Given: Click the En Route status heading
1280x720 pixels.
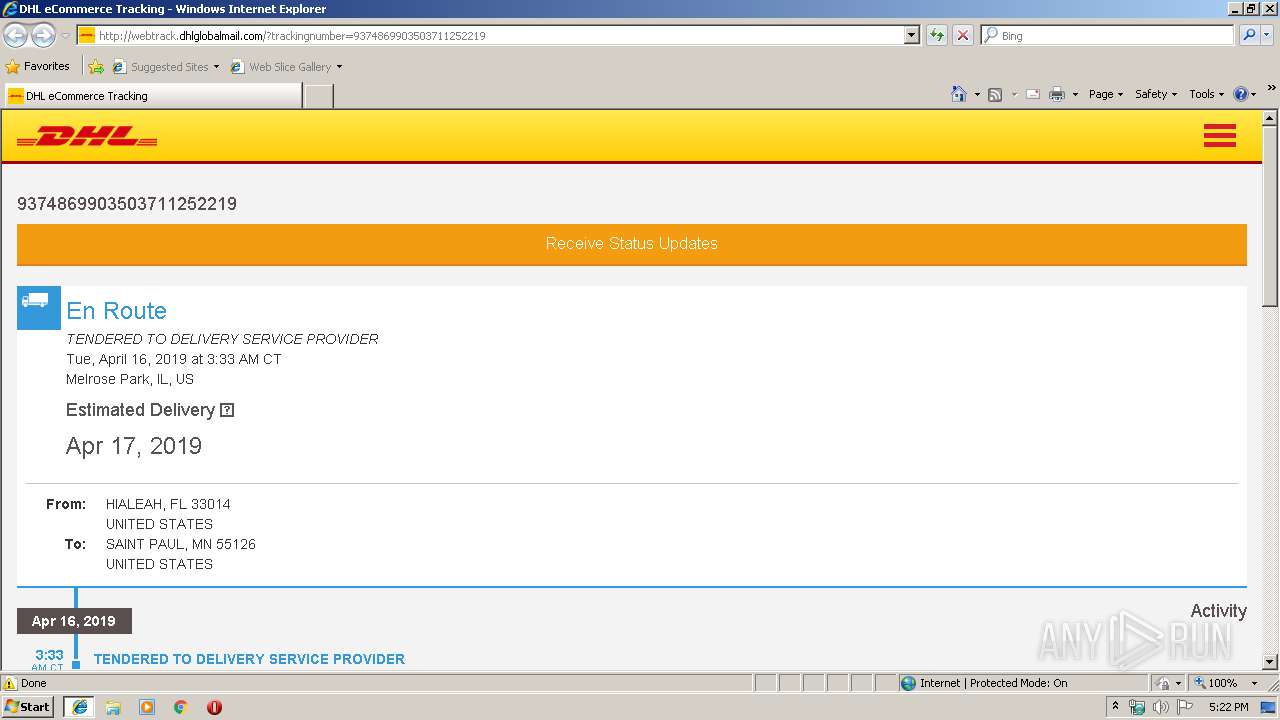Looking at the screenshot, I should click(x=116, y=311).
